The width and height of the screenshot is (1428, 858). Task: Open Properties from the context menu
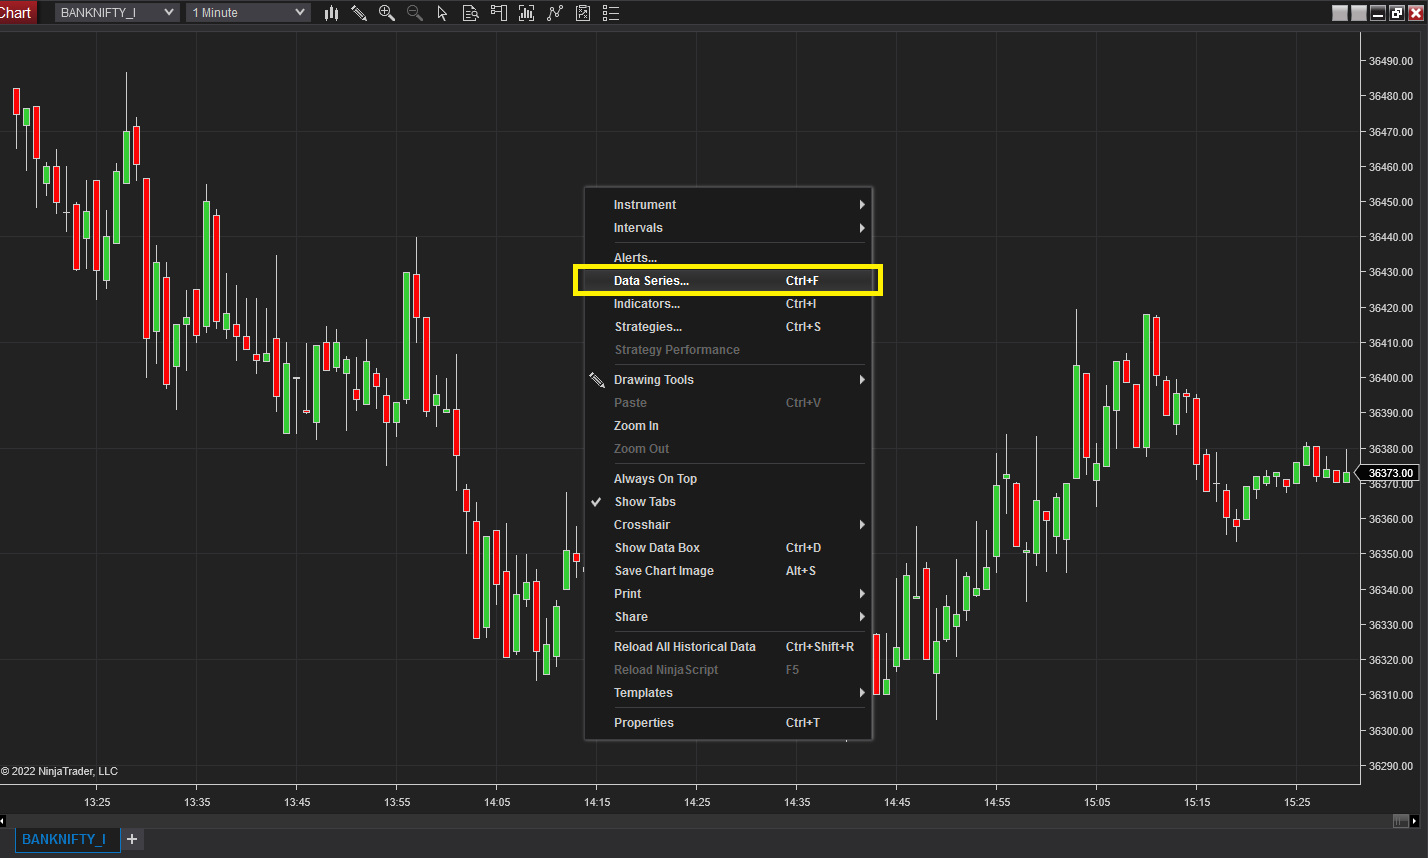pyautogui.click(x=729, y=723)
